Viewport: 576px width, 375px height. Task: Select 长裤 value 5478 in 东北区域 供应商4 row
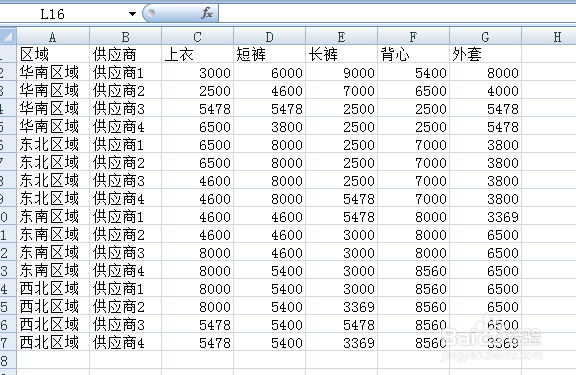pyautogui.click(x=341, y=198)
